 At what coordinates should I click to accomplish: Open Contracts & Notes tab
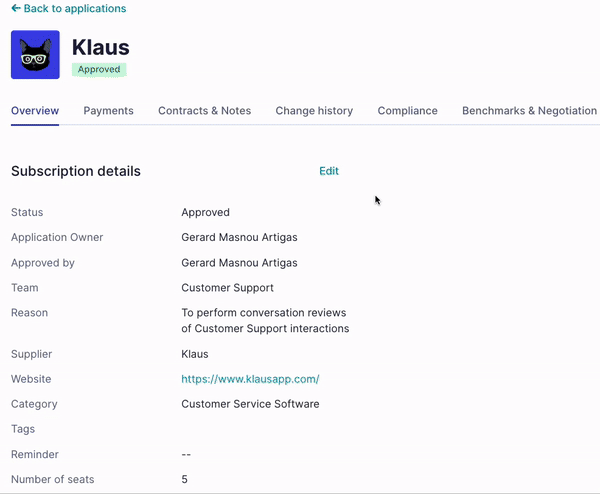(205, 111)
